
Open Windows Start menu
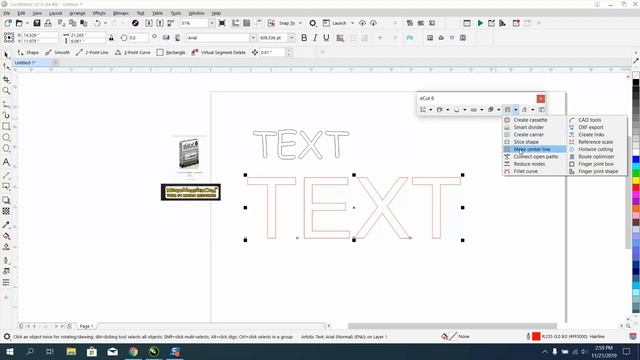pyautogui.click(x=9, y=351)
